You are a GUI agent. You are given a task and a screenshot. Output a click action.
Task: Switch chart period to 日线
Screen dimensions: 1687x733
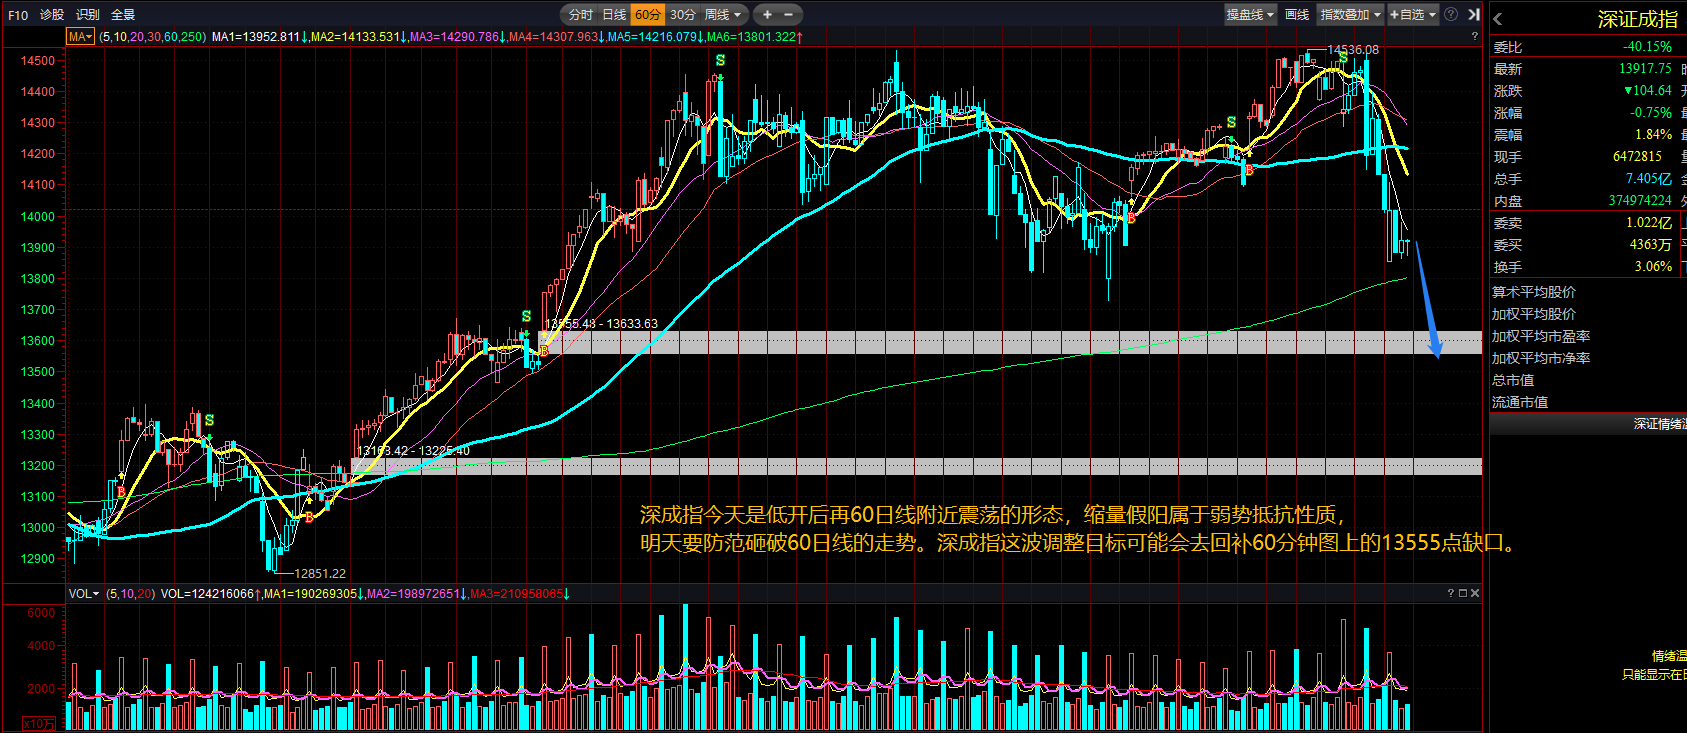coord(614,15)
